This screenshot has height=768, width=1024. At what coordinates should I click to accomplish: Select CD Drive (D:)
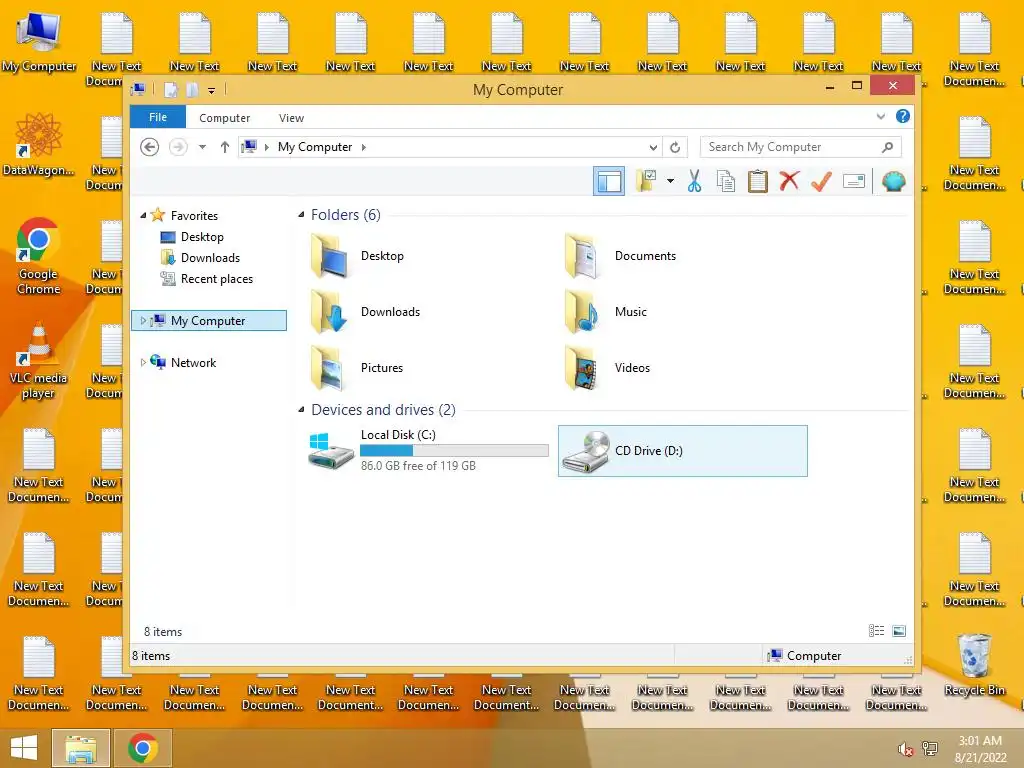[x=682, y=451]
